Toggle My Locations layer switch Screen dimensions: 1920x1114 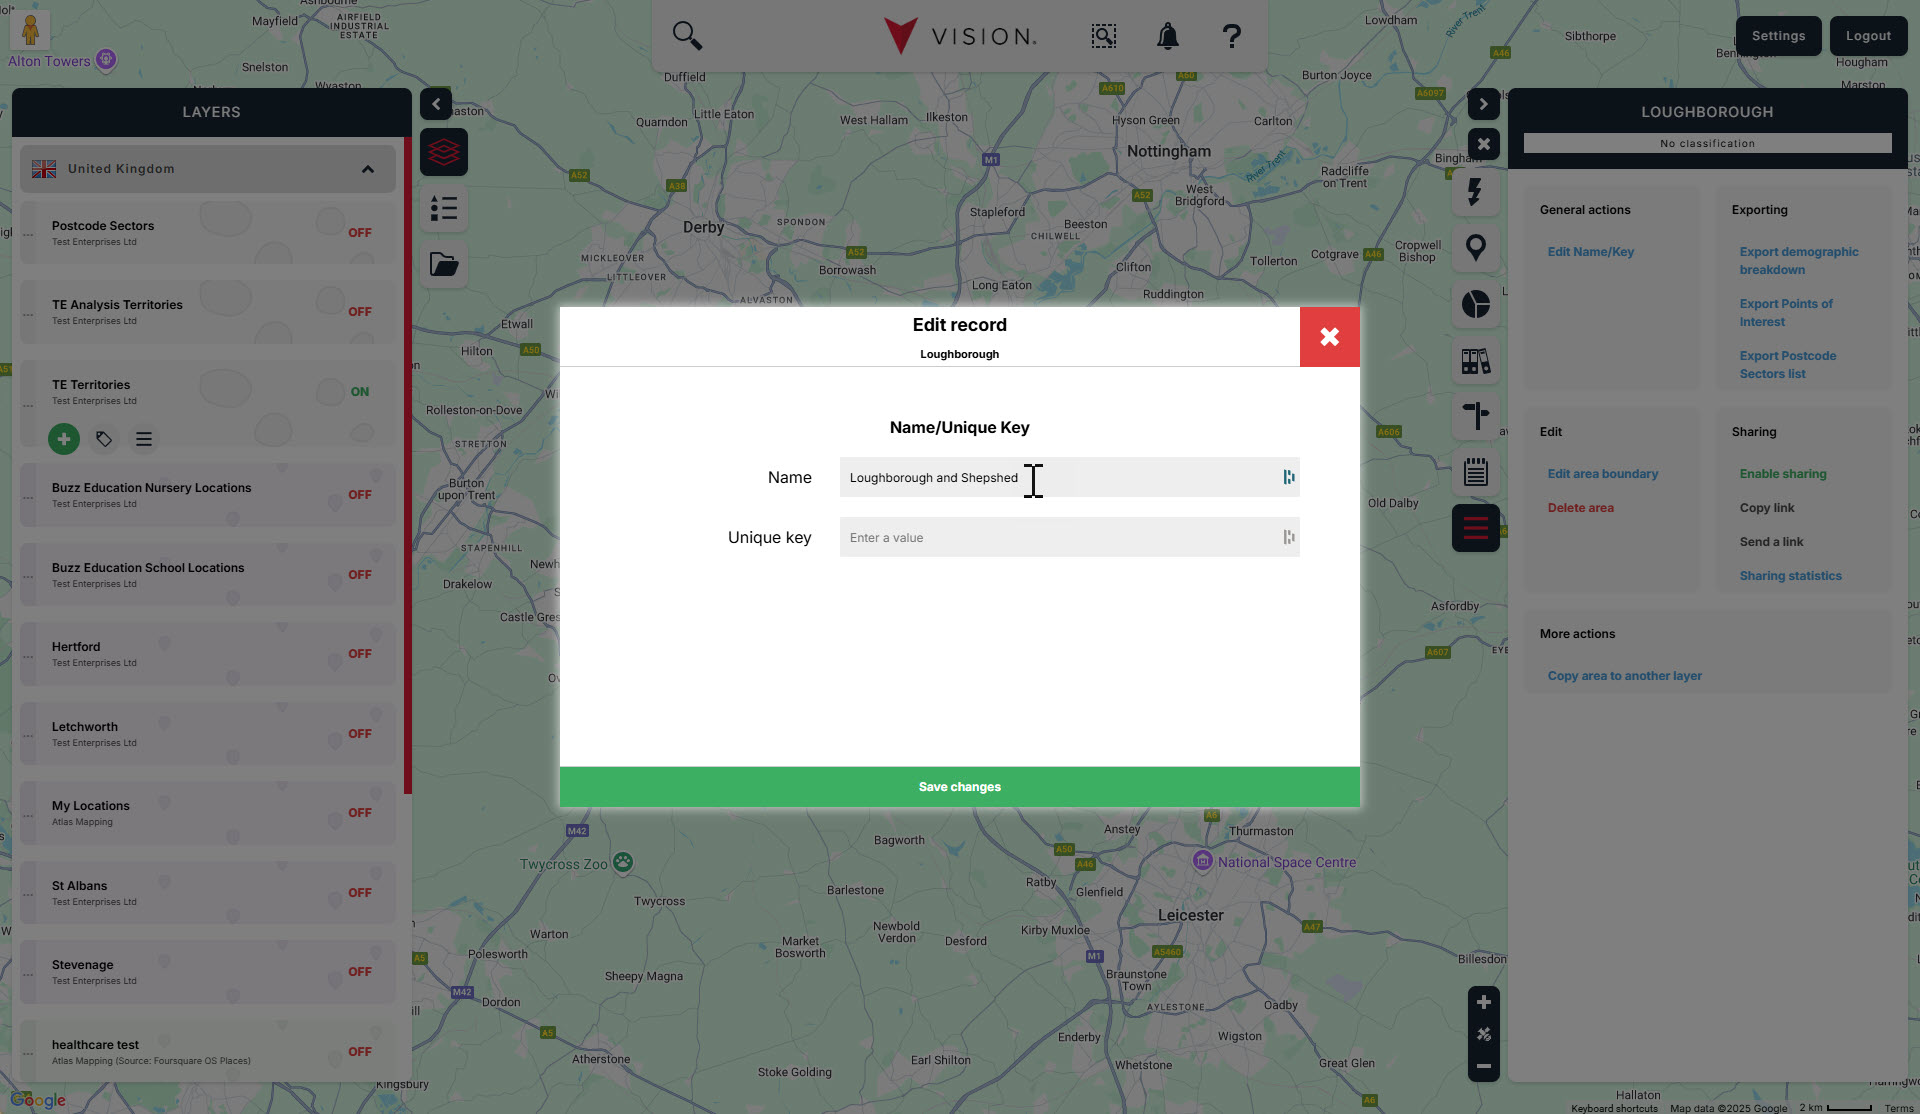pyautogui.click(x=360, y=813)
